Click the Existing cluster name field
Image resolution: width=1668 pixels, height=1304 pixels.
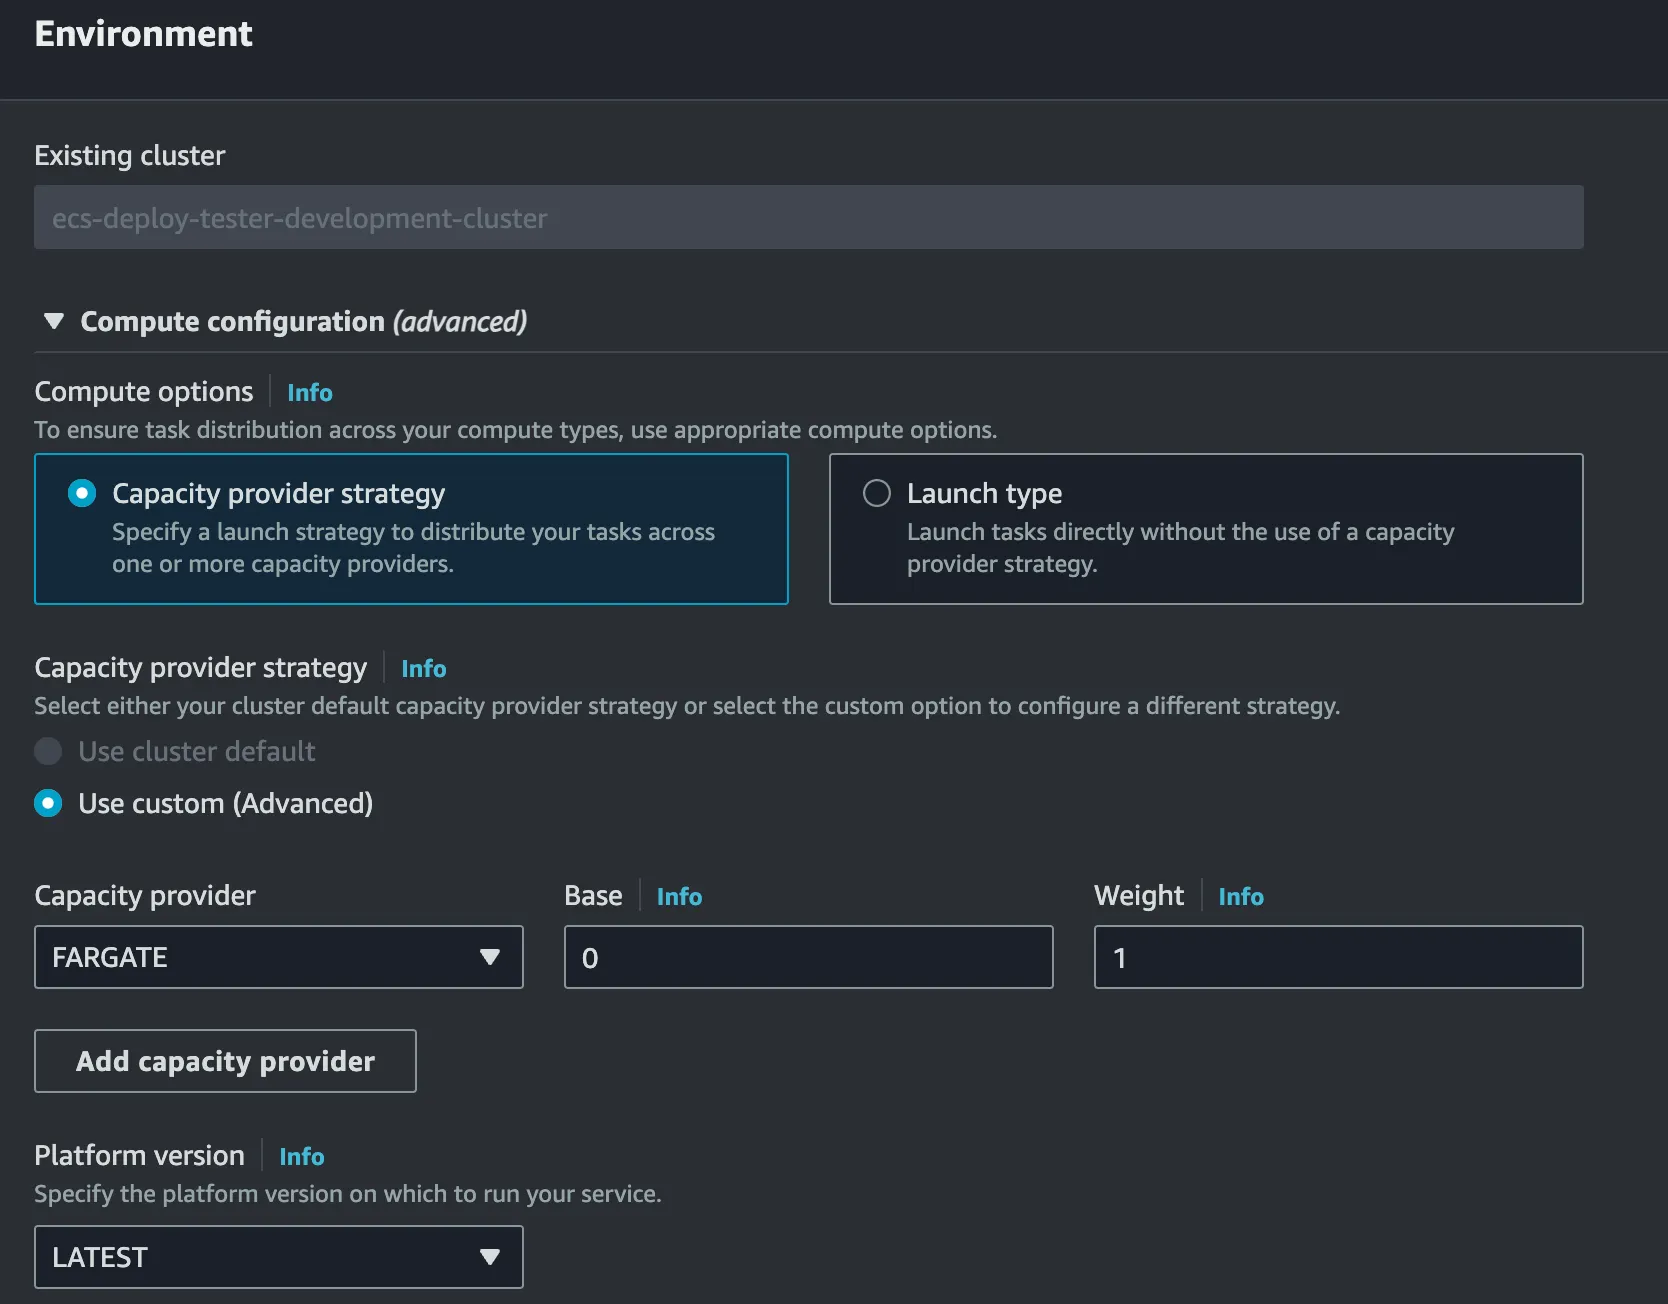(x=808, y=218)
